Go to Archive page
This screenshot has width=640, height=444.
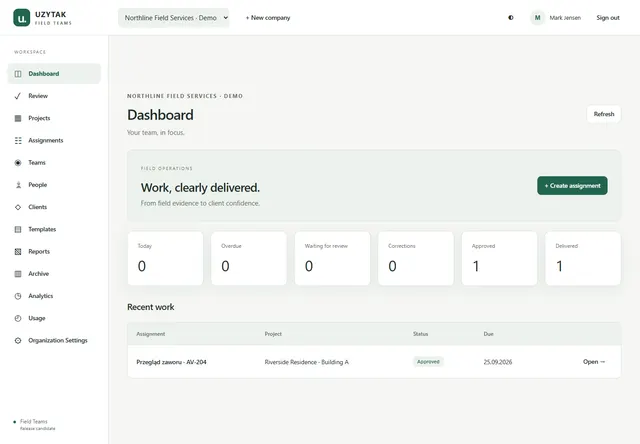(54, 274)
